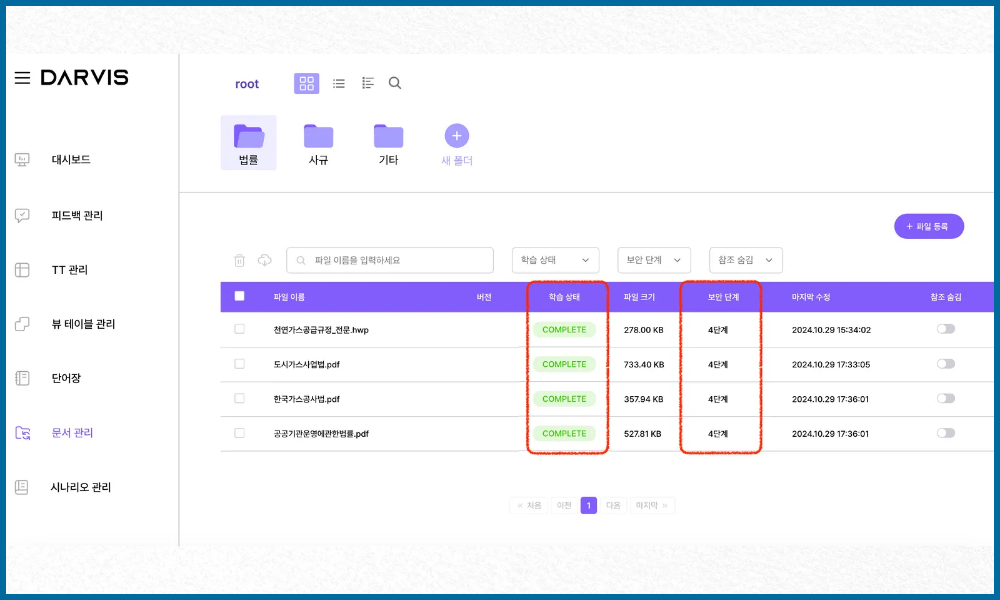This screenshot has width=1000, height=600.
Task: Open search with the magnifier icon
Action: (x=395, y=83)
